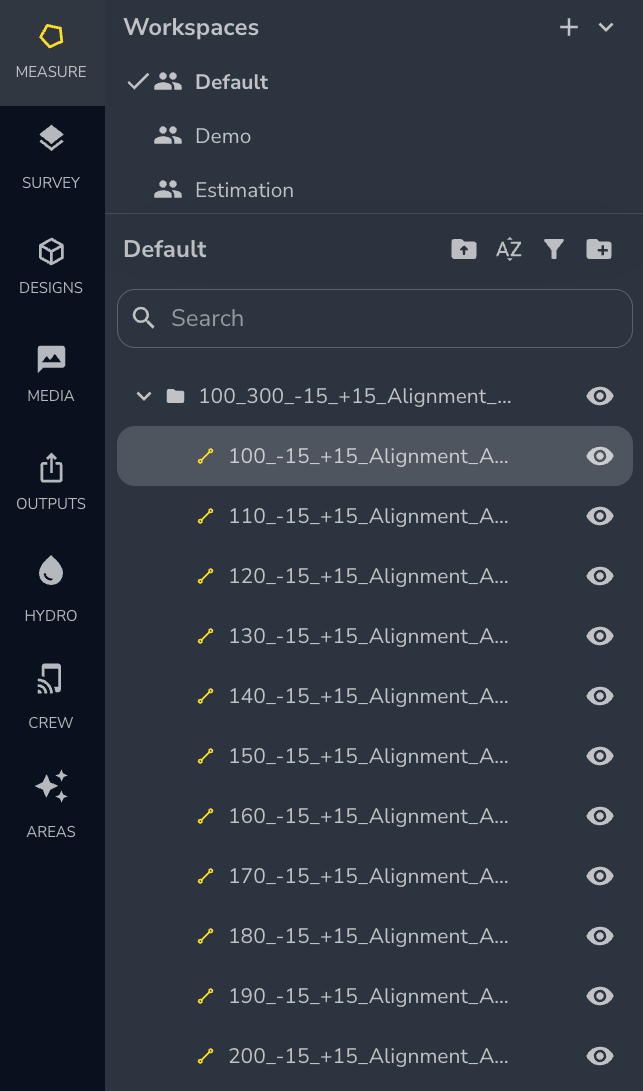
Task: Add a new workspace with plus button
Action: [569, 27]
